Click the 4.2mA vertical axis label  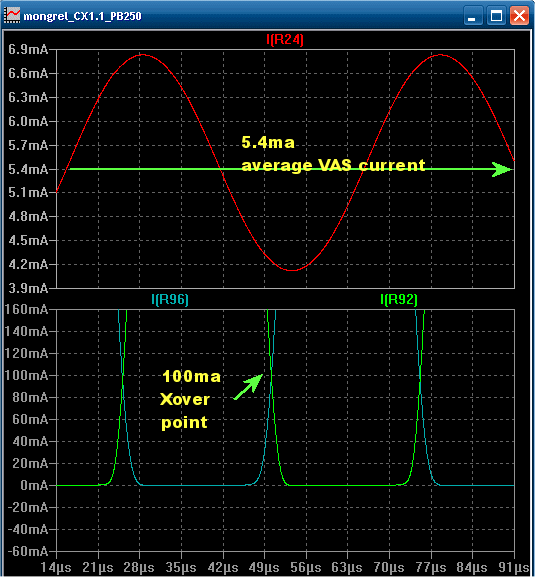click(28, 264)
